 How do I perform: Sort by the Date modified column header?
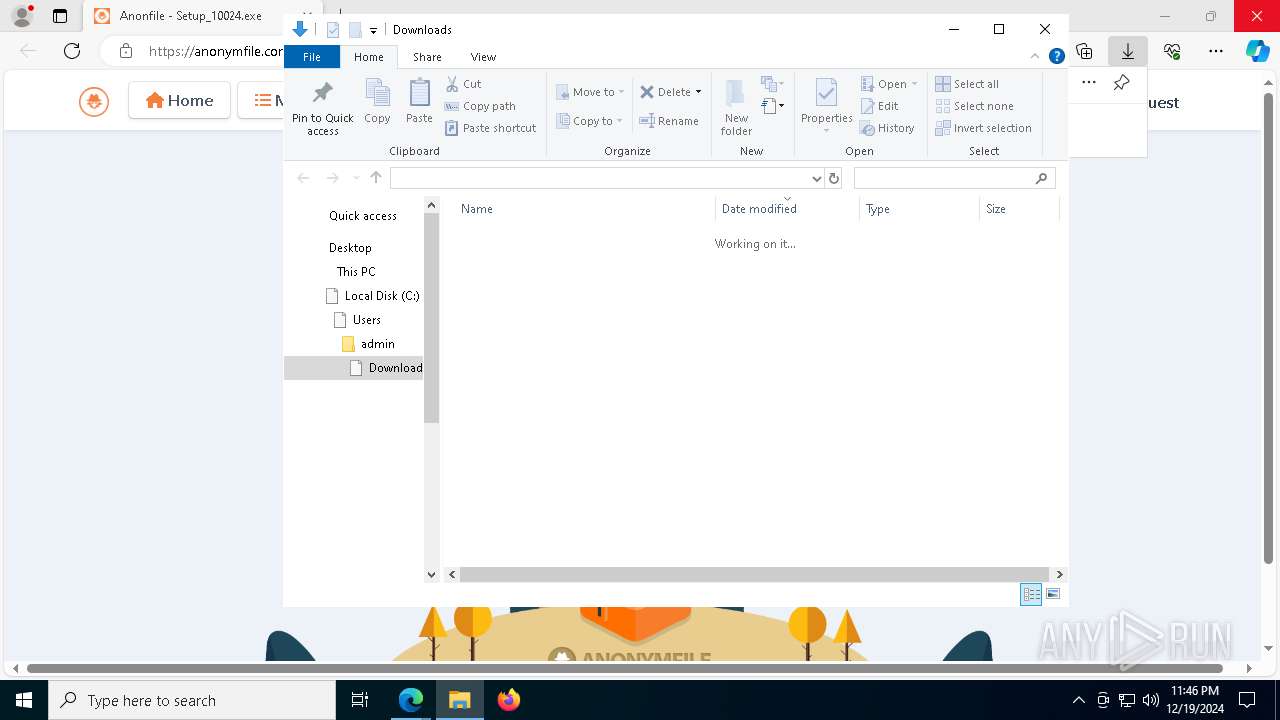787,209
